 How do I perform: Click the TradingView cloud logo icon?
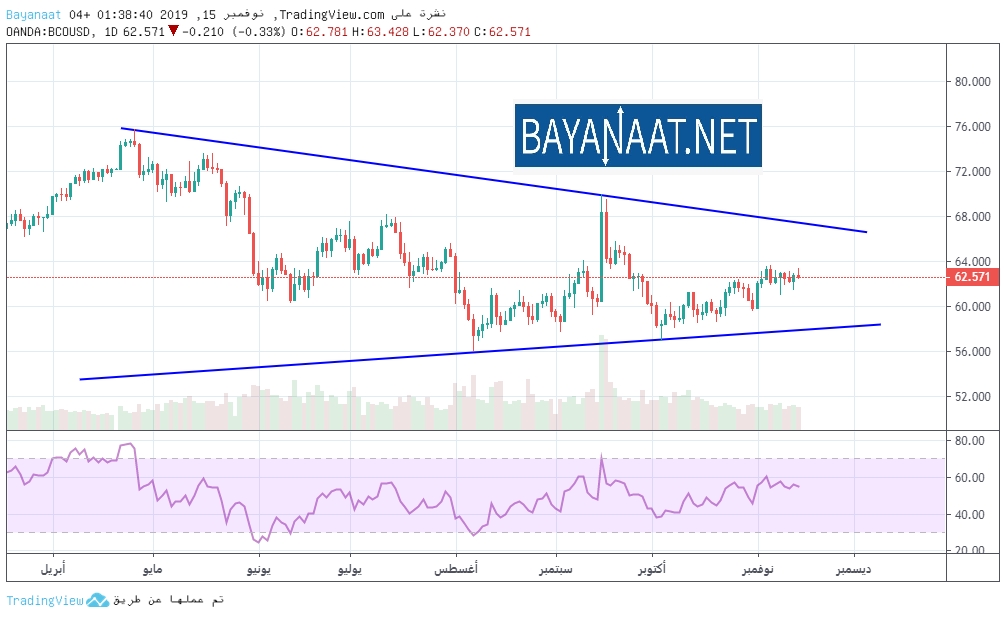[x=97, y=600]
